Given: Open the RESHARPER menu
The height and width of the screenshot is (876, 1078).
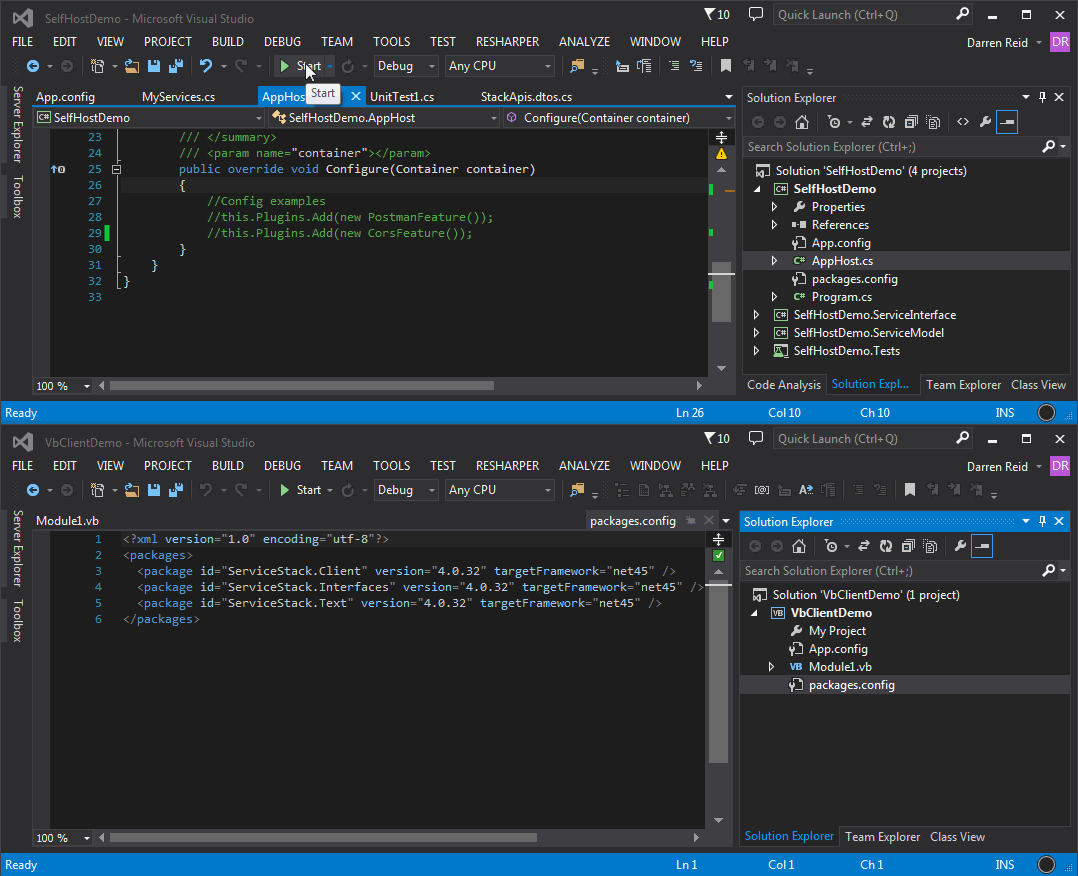Looking at the screenshot, I should click(x=507, y=41).
